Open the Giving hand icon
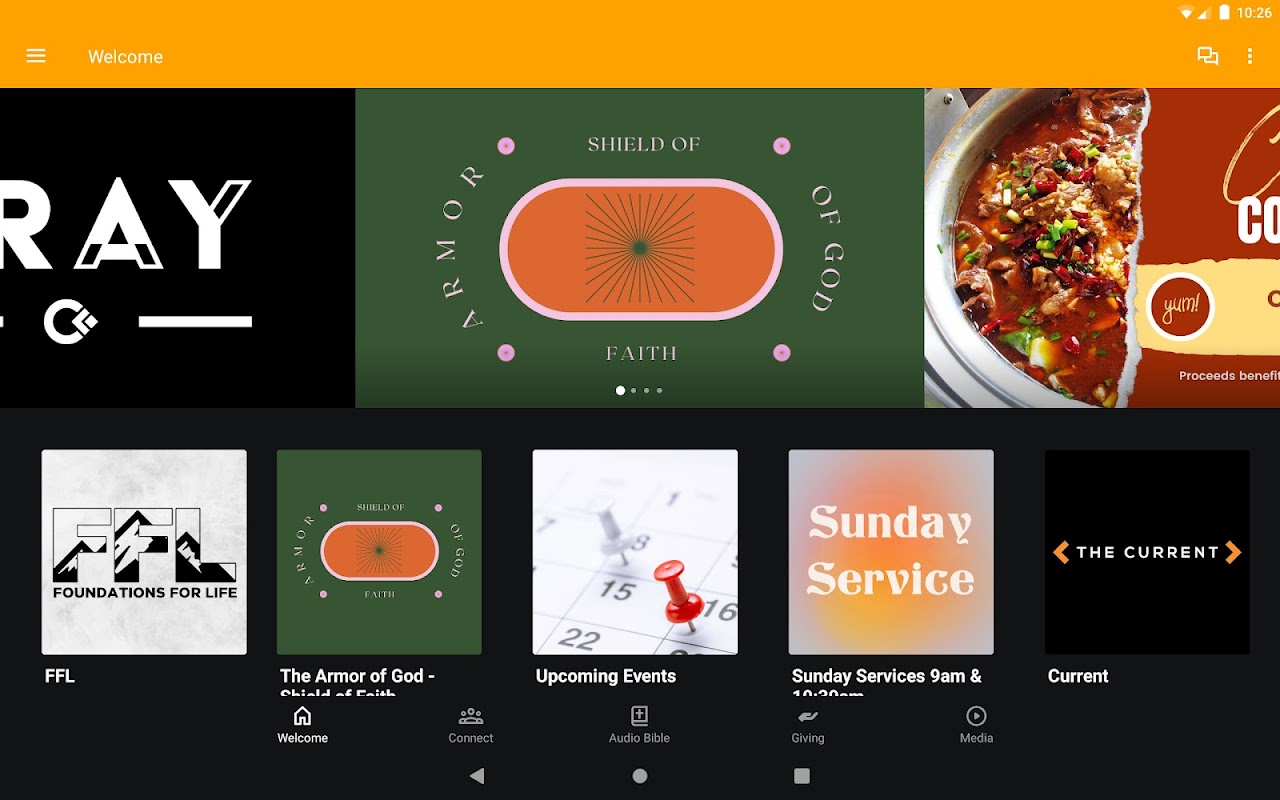 [808, 716]
